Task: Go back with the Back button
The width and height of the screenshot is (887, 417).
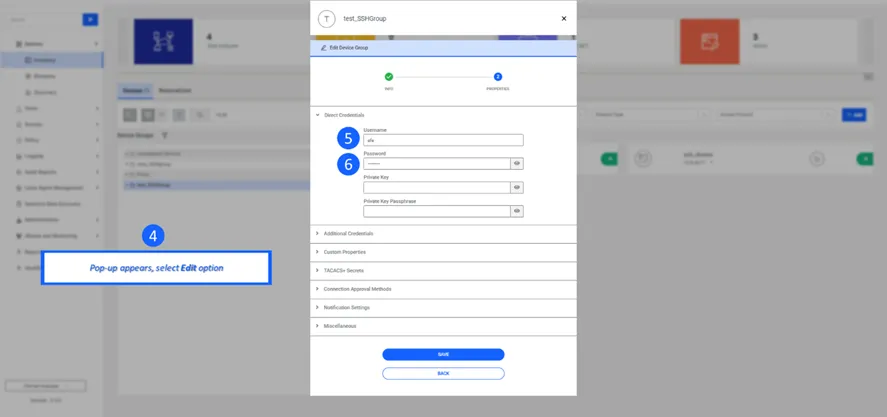Action: [x=443, y=373]
